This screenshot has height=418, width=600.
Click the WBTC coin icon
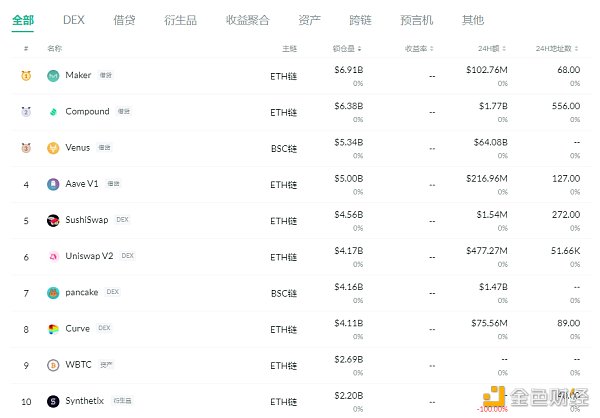(x=53, y=365)
